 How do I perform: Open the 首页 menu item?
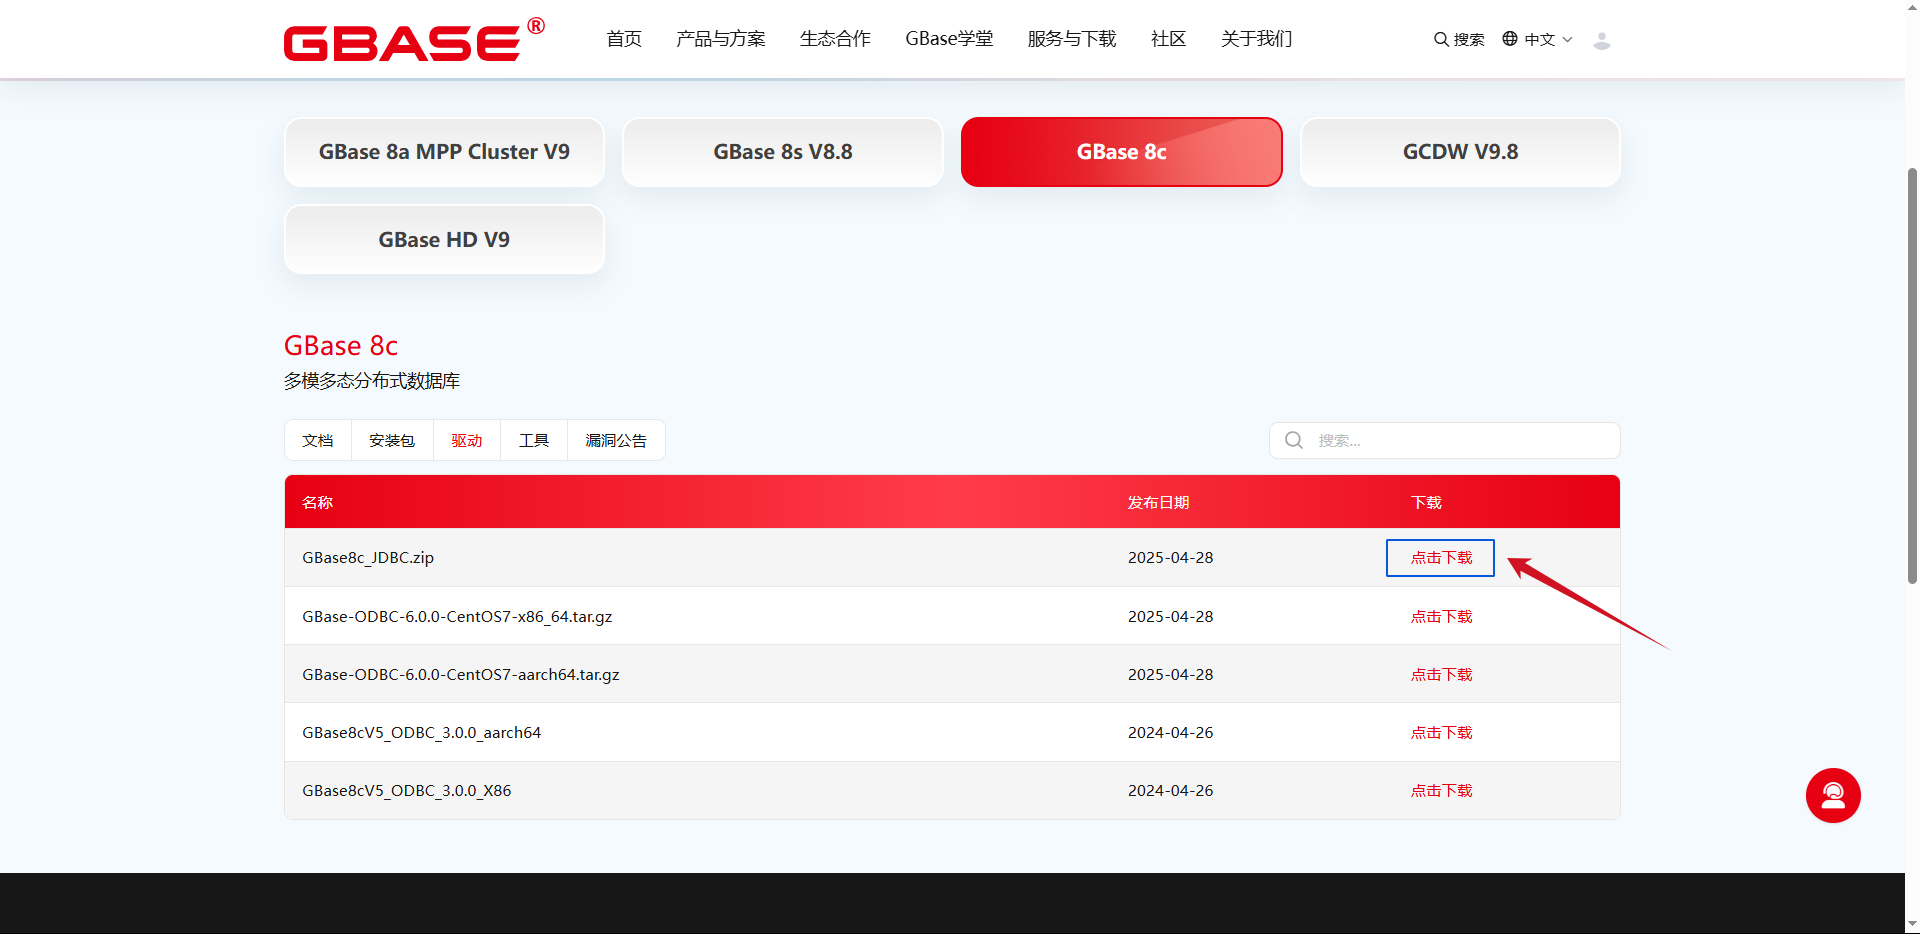pyautogui.click(x=624, y=39)
